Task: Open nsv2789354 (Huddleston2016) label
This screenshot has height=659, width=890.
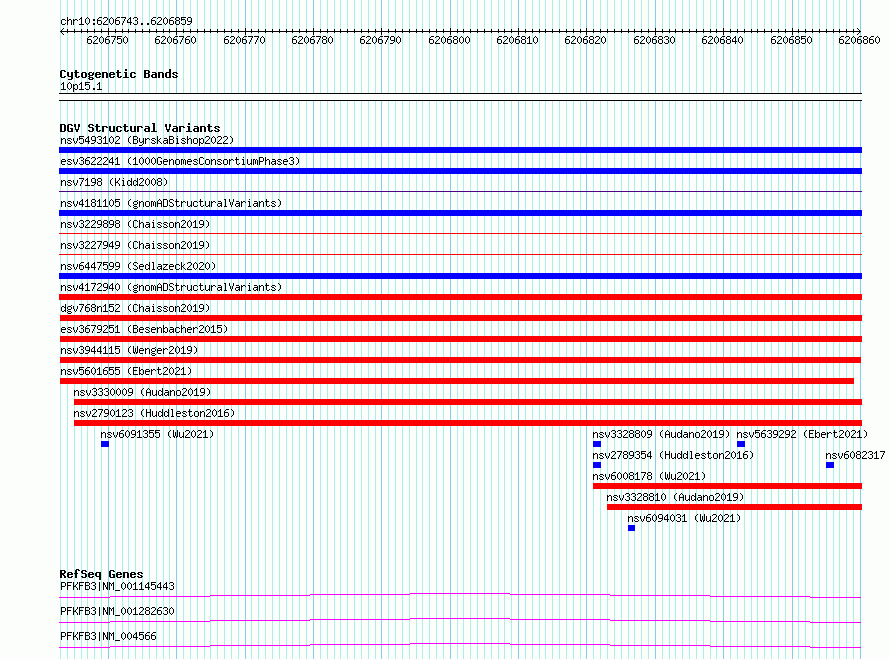Action: 673,455
